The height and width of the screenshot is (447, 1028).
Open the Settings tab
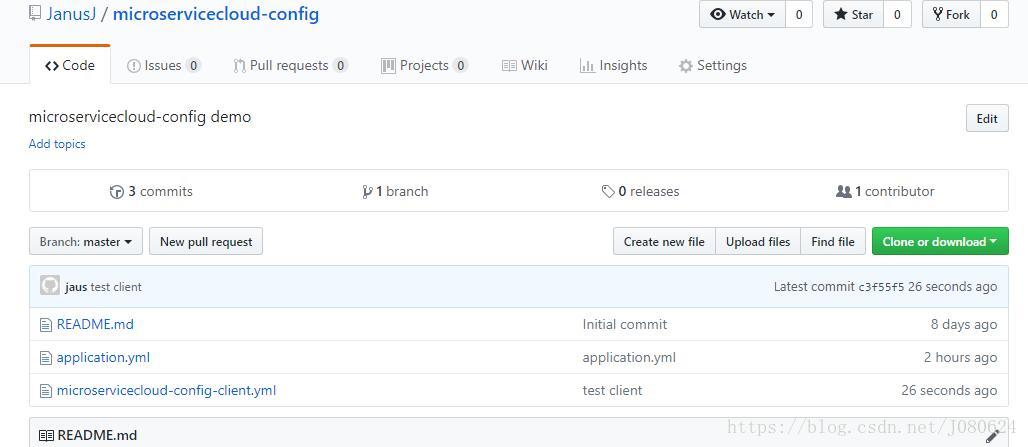pyautogui.click(x=713, y=66)
